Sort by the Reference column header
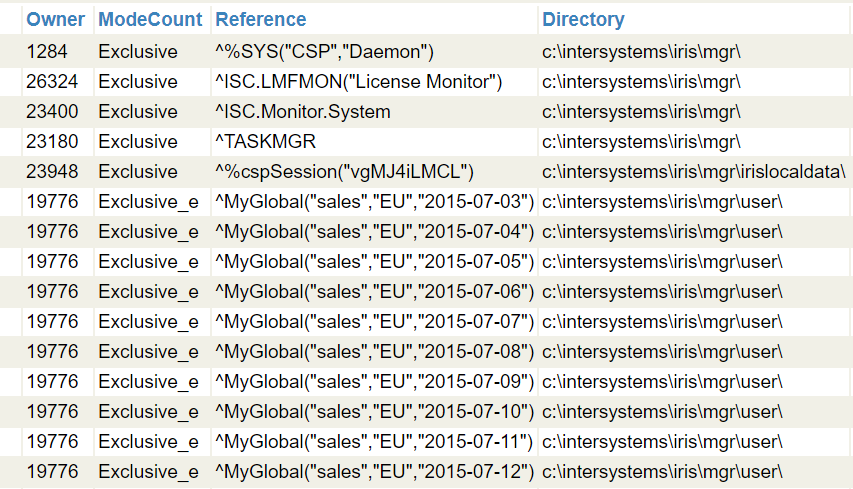The width and height of the screenshot is (853, 489). 261,19
